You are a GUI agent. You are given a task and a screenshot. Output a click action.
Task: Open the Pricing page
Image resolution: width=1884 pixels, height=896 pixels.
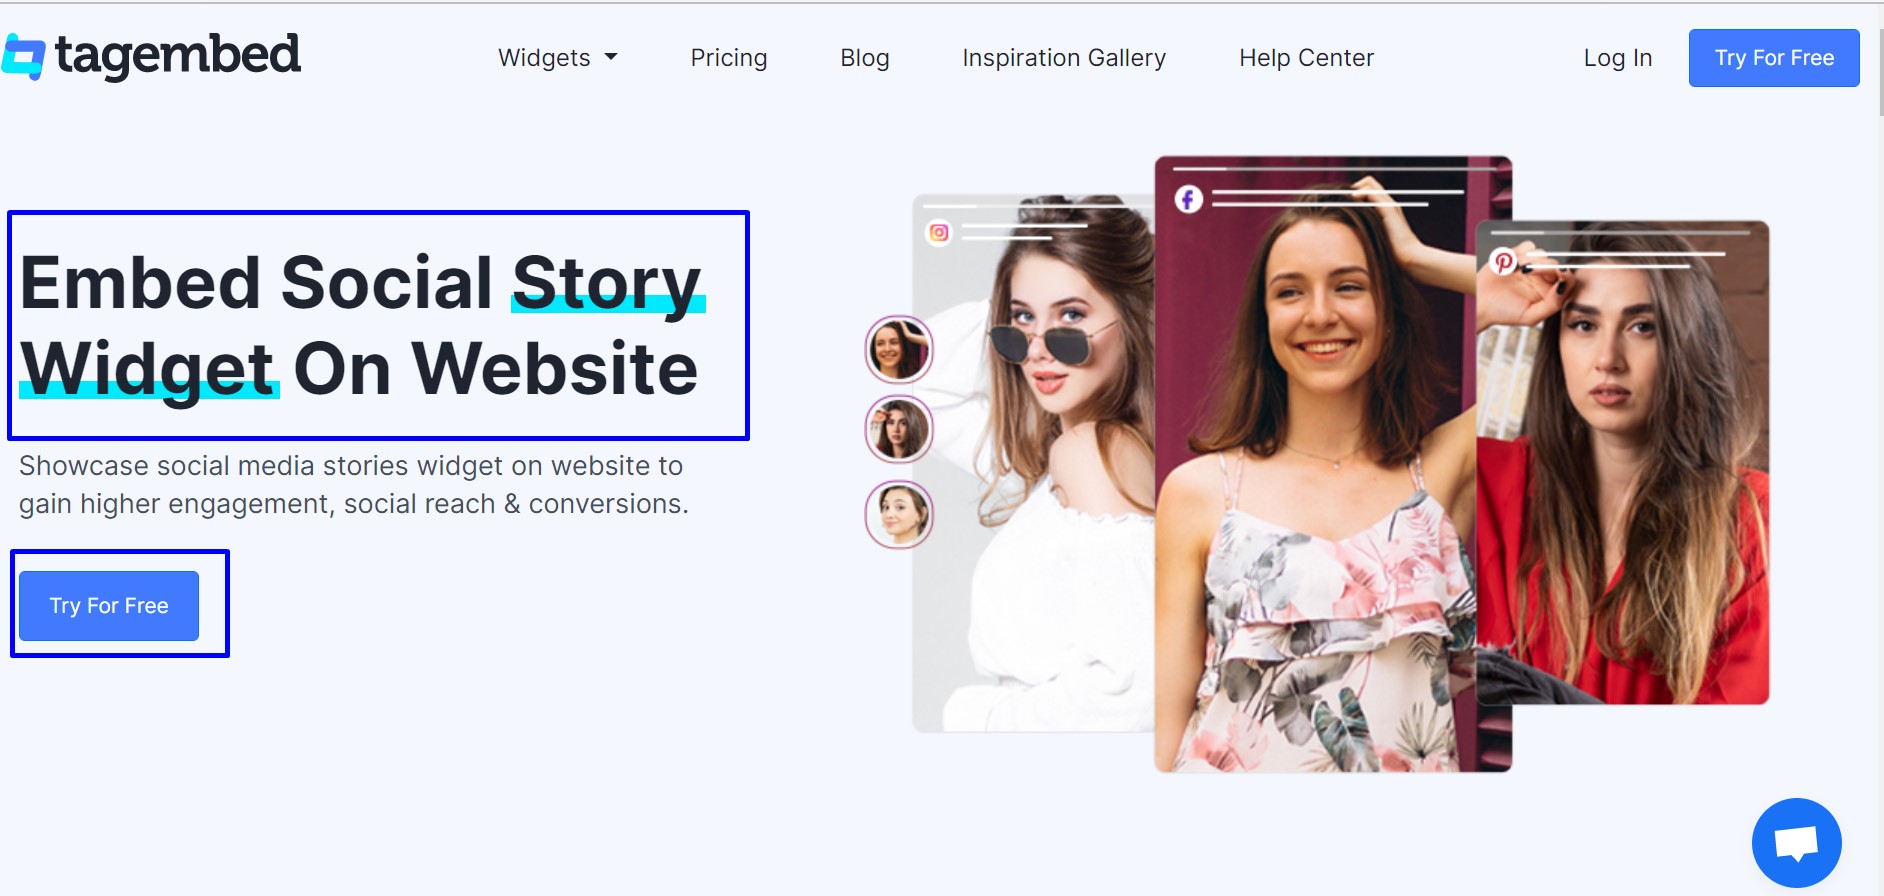[x=728, y=58]
